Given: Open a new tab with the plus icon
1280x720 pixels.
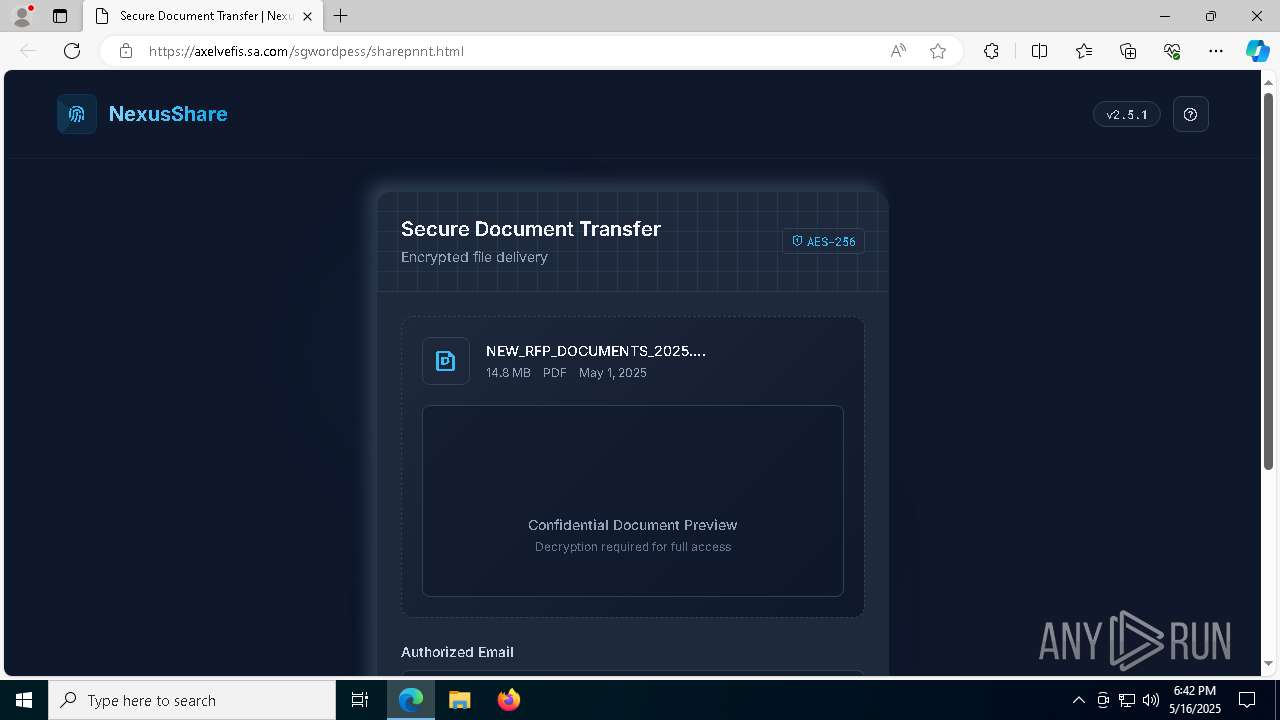Looking at the screenshot, I should pos(341,16).
